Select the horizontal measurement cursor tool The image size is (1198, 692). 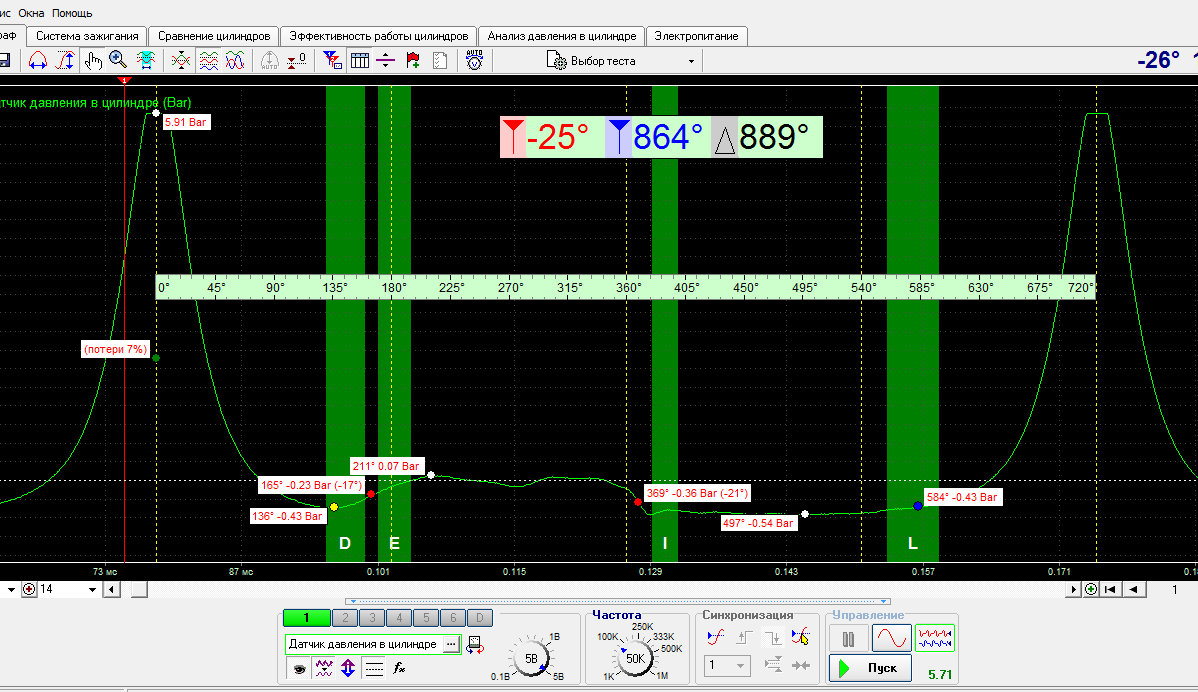37,60
